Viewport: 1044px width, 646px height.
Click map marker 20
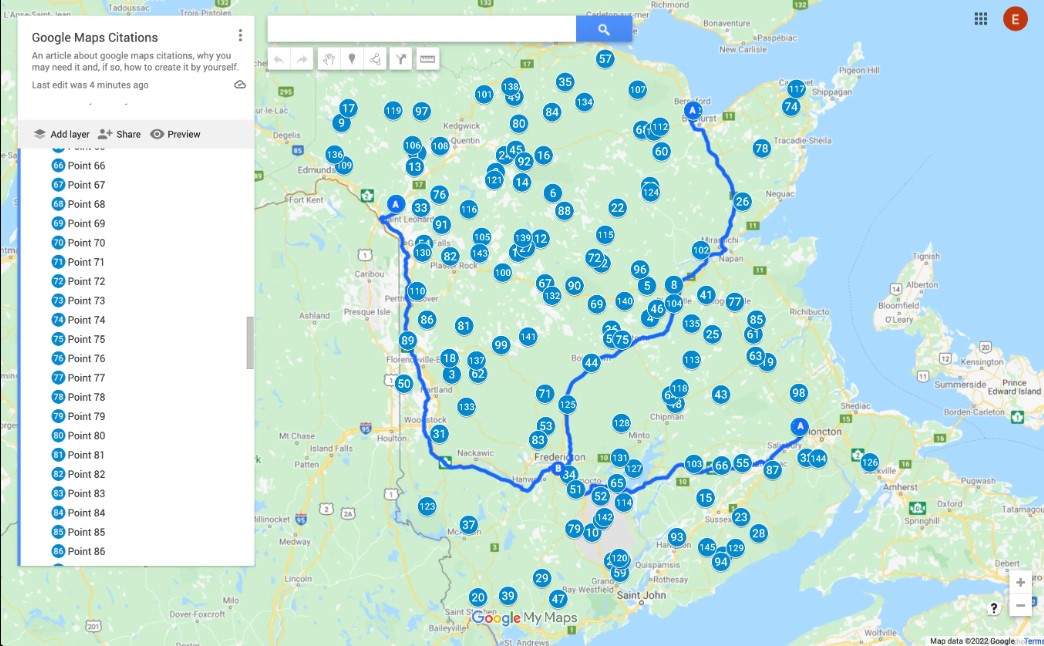pos(477,597)
